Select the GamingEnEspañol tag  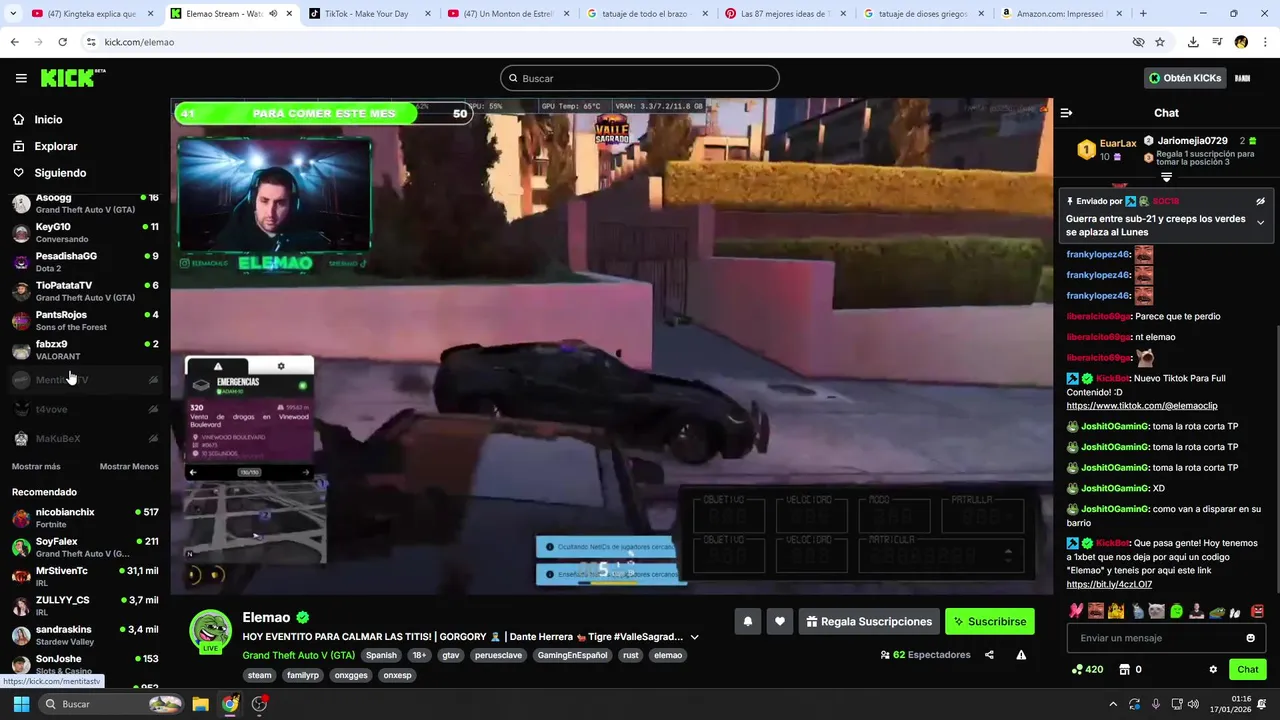pyautogui.click(x=572, y=655)
